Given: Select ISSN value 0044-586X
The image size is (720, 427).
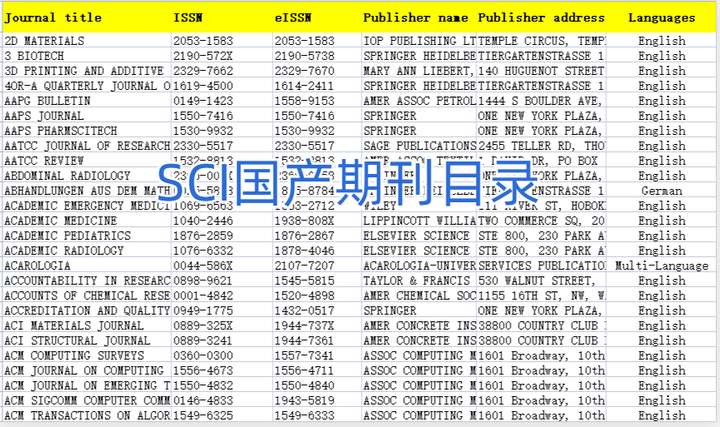Looking at the screenshot, I should (x=222, y=265).
